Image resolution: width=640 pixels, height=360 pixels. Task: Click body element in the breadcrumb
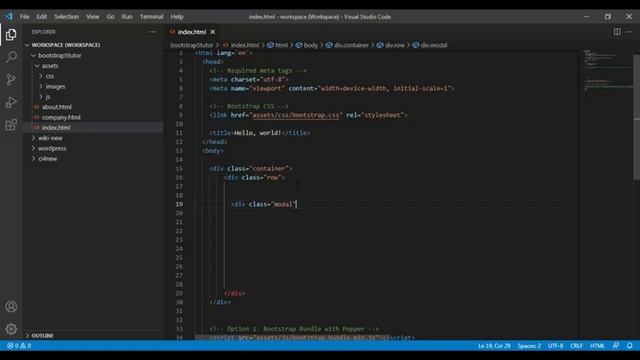point(311,45)
